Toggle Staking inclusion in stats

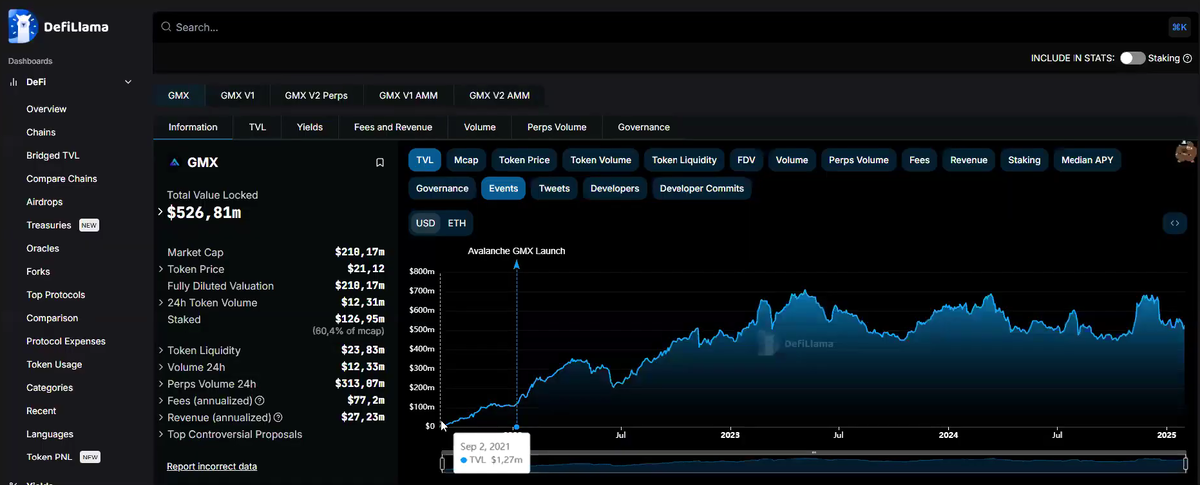point(1132,59)
